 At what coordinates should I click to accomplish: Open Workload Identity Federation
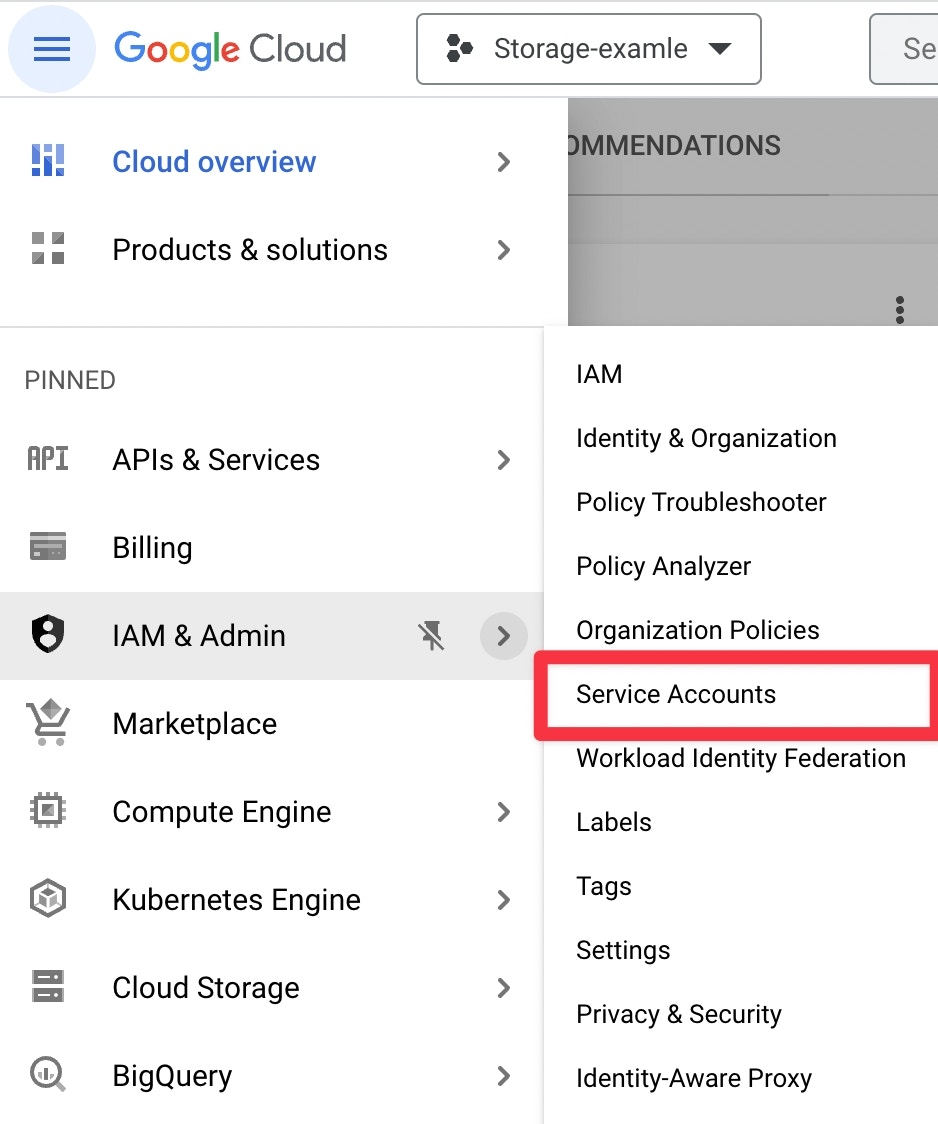741,758
